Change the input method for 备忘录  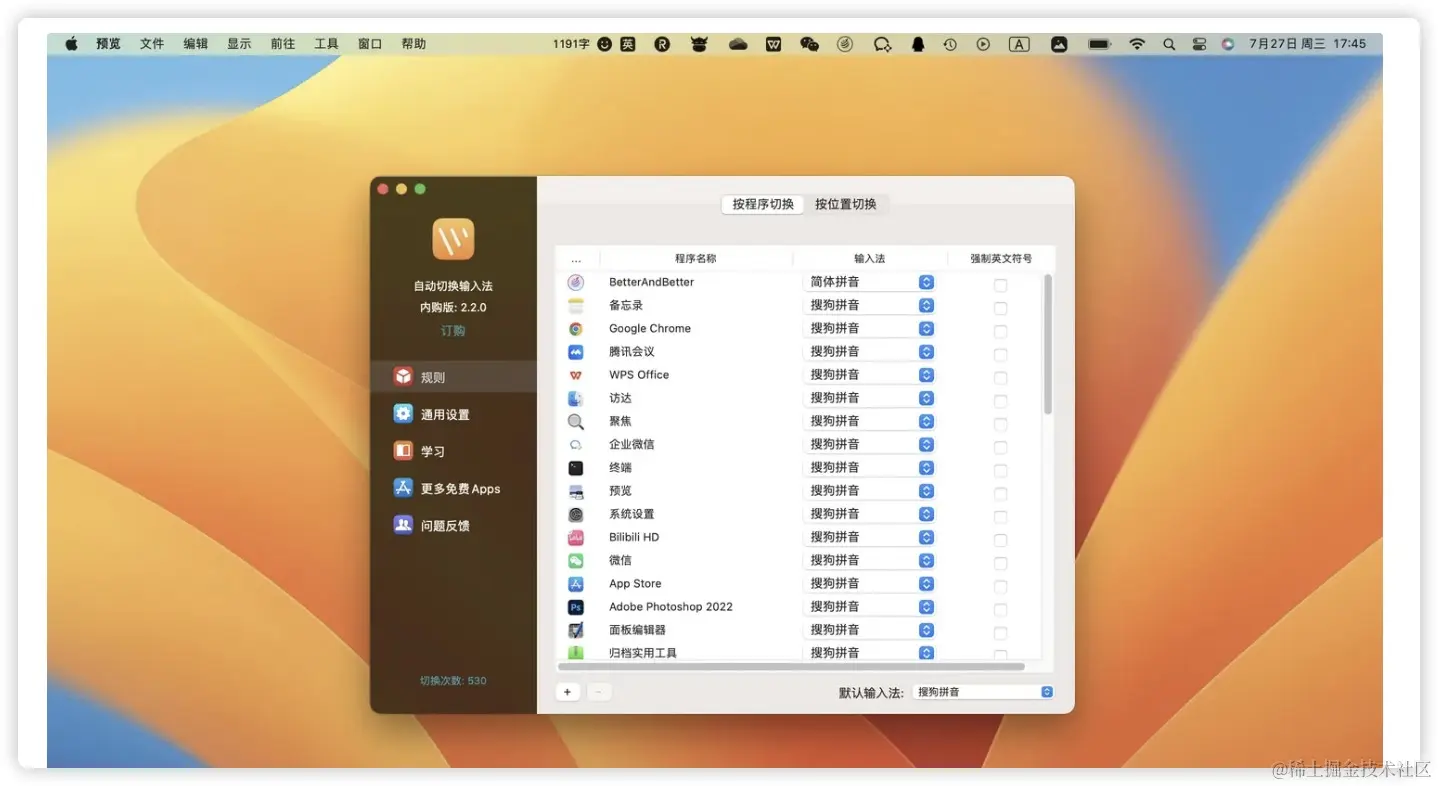coord(869,305)
